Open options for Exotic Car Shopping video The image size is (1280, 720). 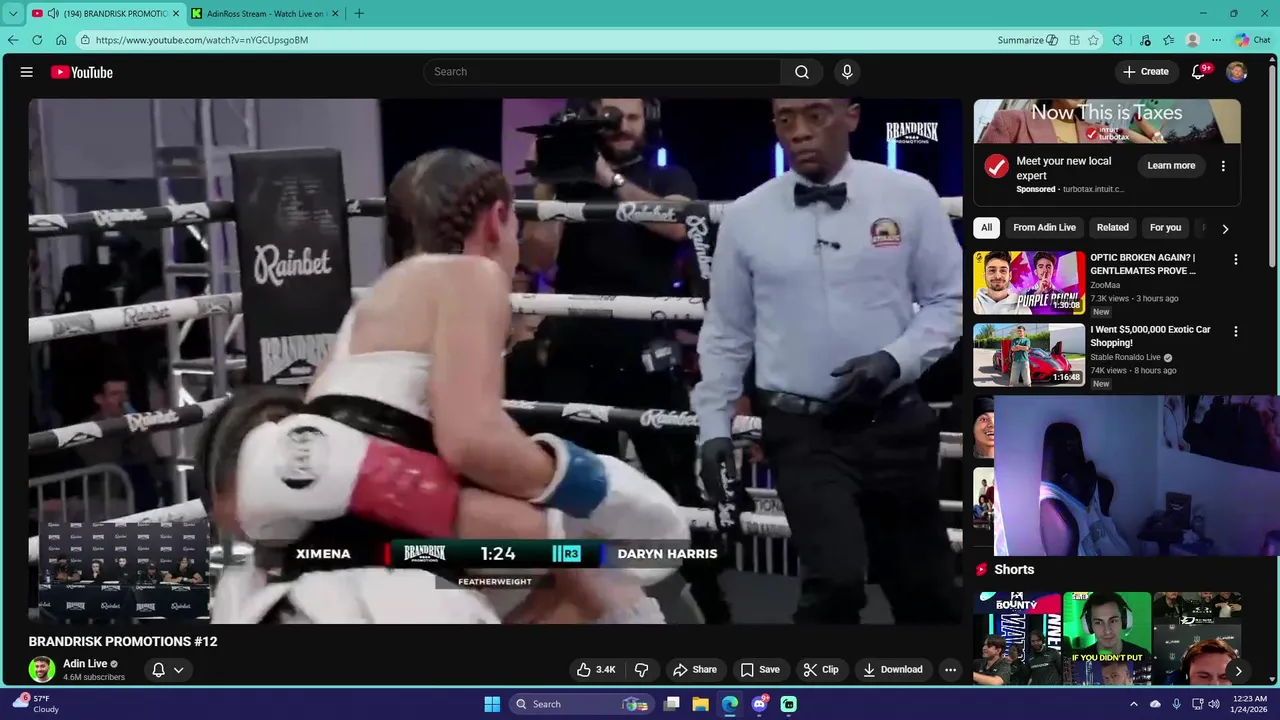1235,331
